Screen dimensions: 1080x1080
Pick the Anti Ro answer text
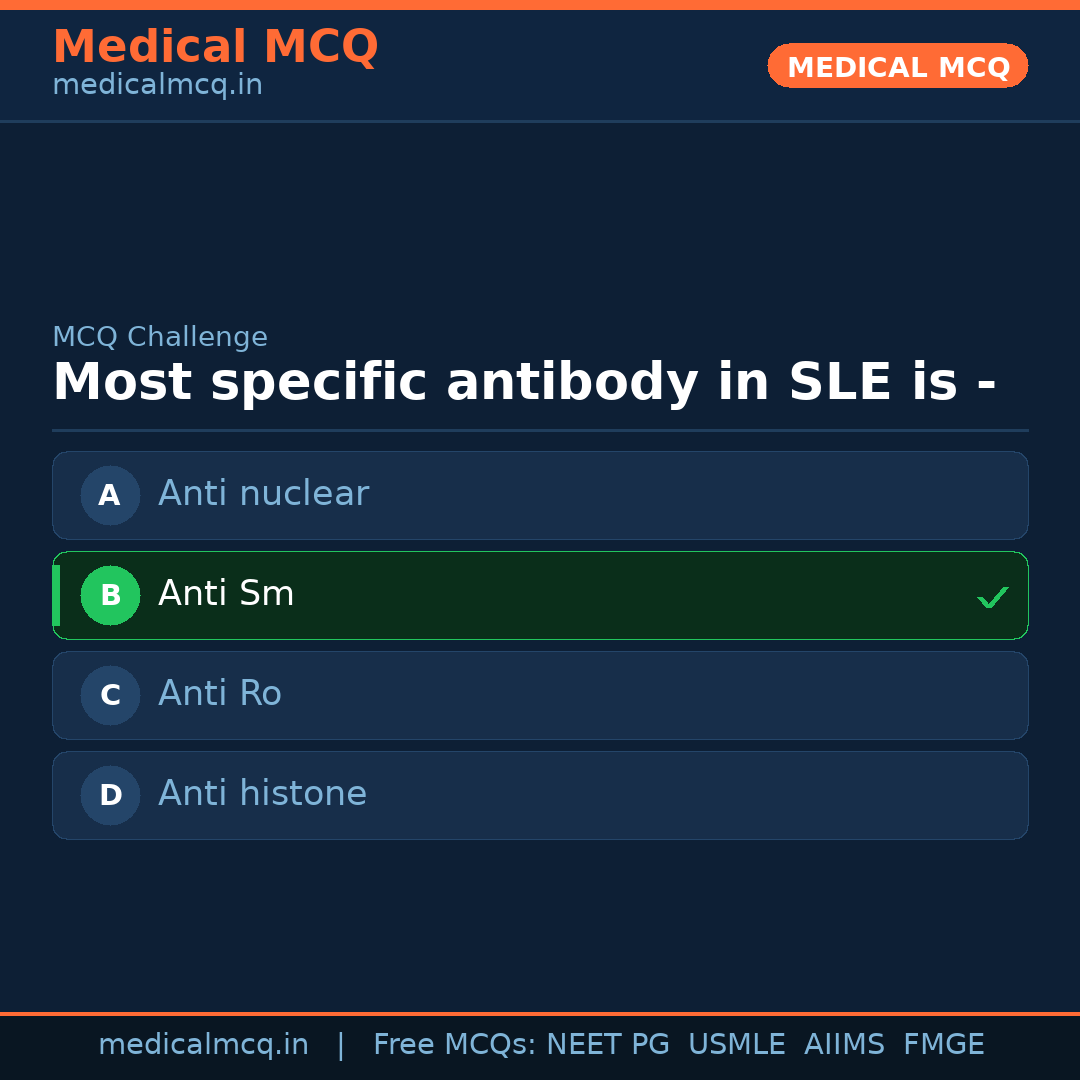pos(220,694)
